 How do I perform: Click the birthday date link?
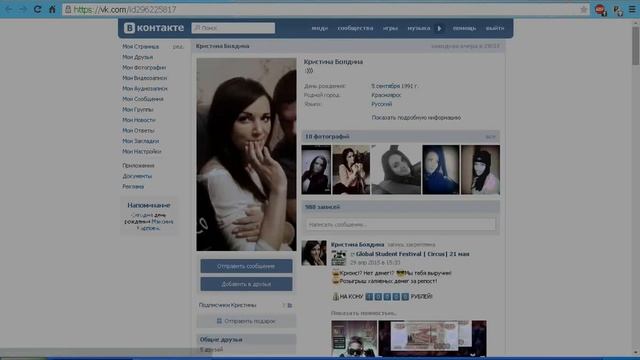click(x=394, y=86)
